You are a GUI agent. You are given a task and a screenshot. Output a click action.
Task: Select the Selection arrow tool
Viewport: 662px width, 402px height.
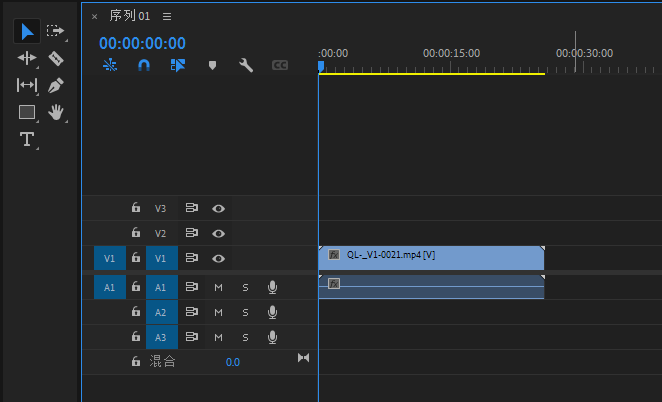point(27,31)
